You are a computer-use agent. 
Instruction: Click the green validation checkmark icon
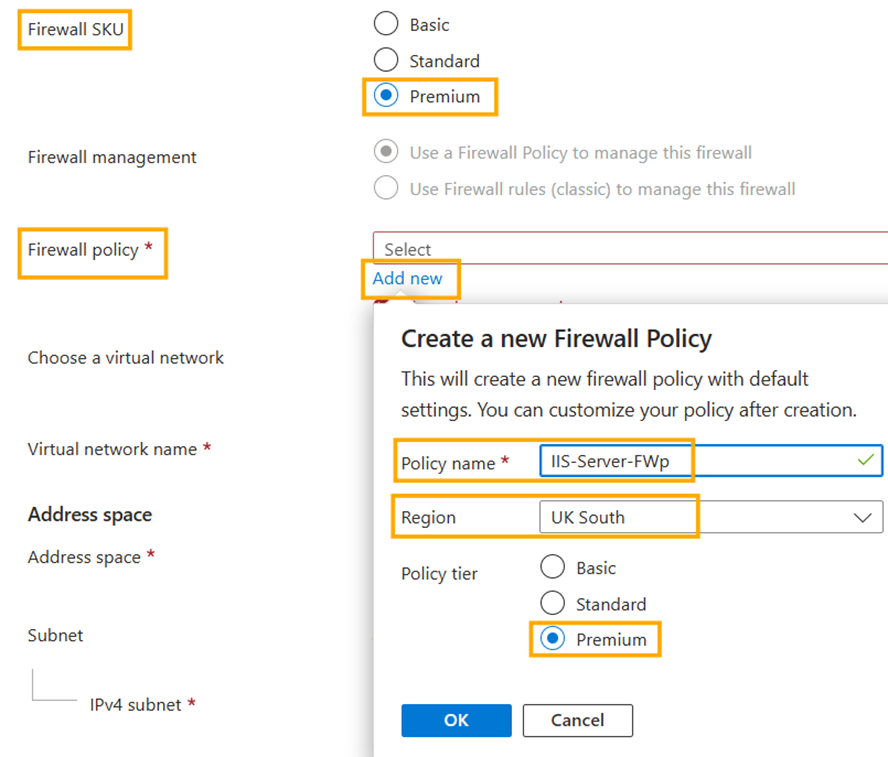tap(865, 460)
